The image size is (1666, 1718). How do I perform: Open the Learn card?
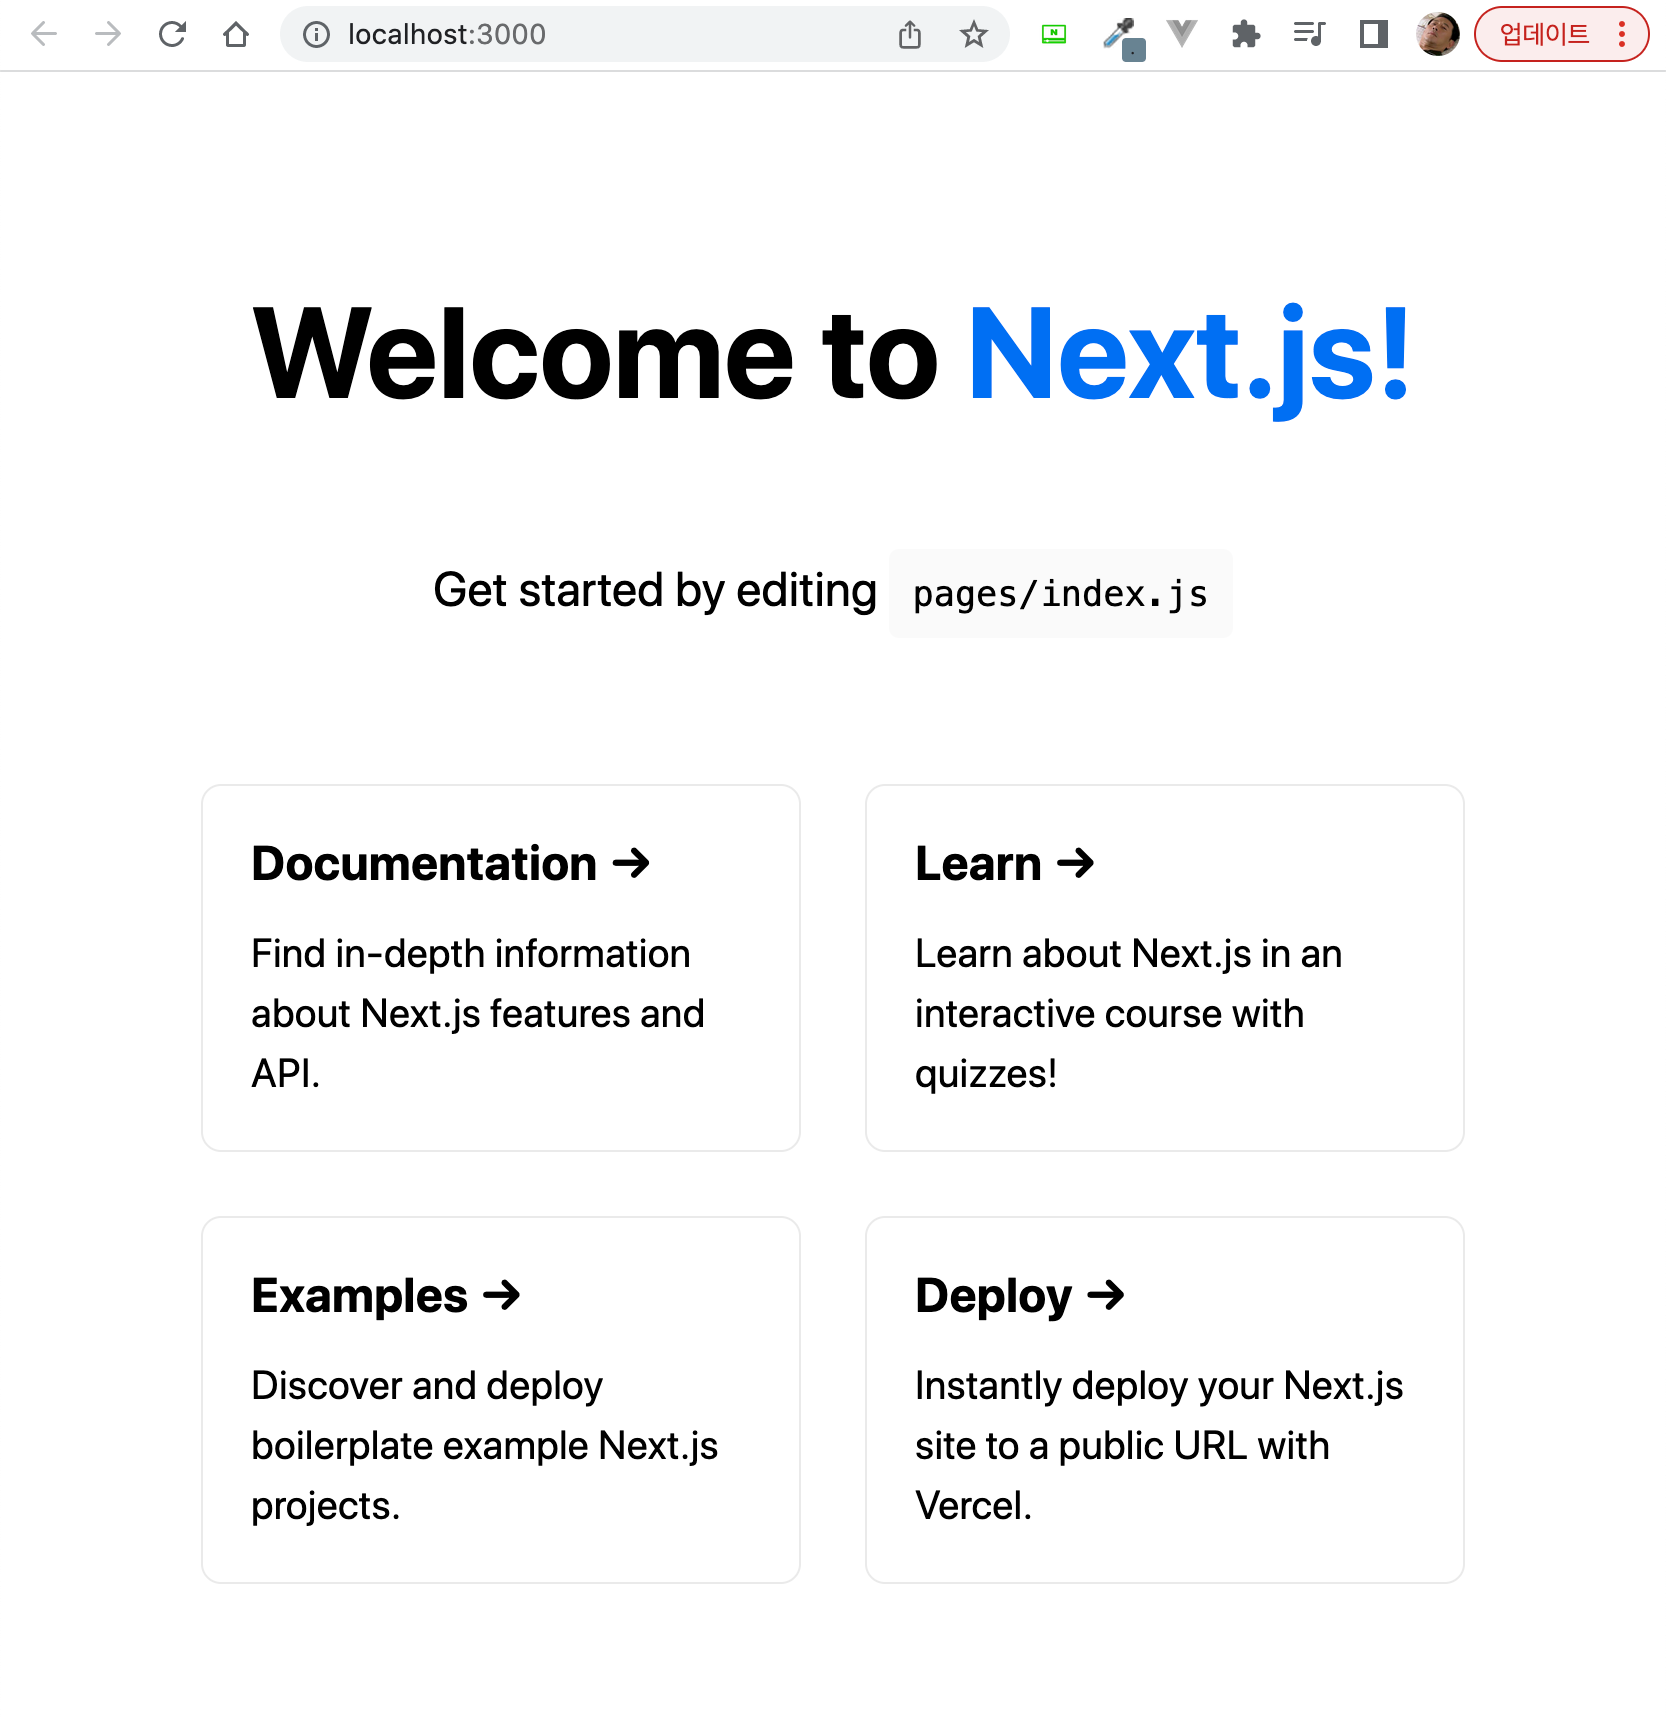pos(1165,968)
